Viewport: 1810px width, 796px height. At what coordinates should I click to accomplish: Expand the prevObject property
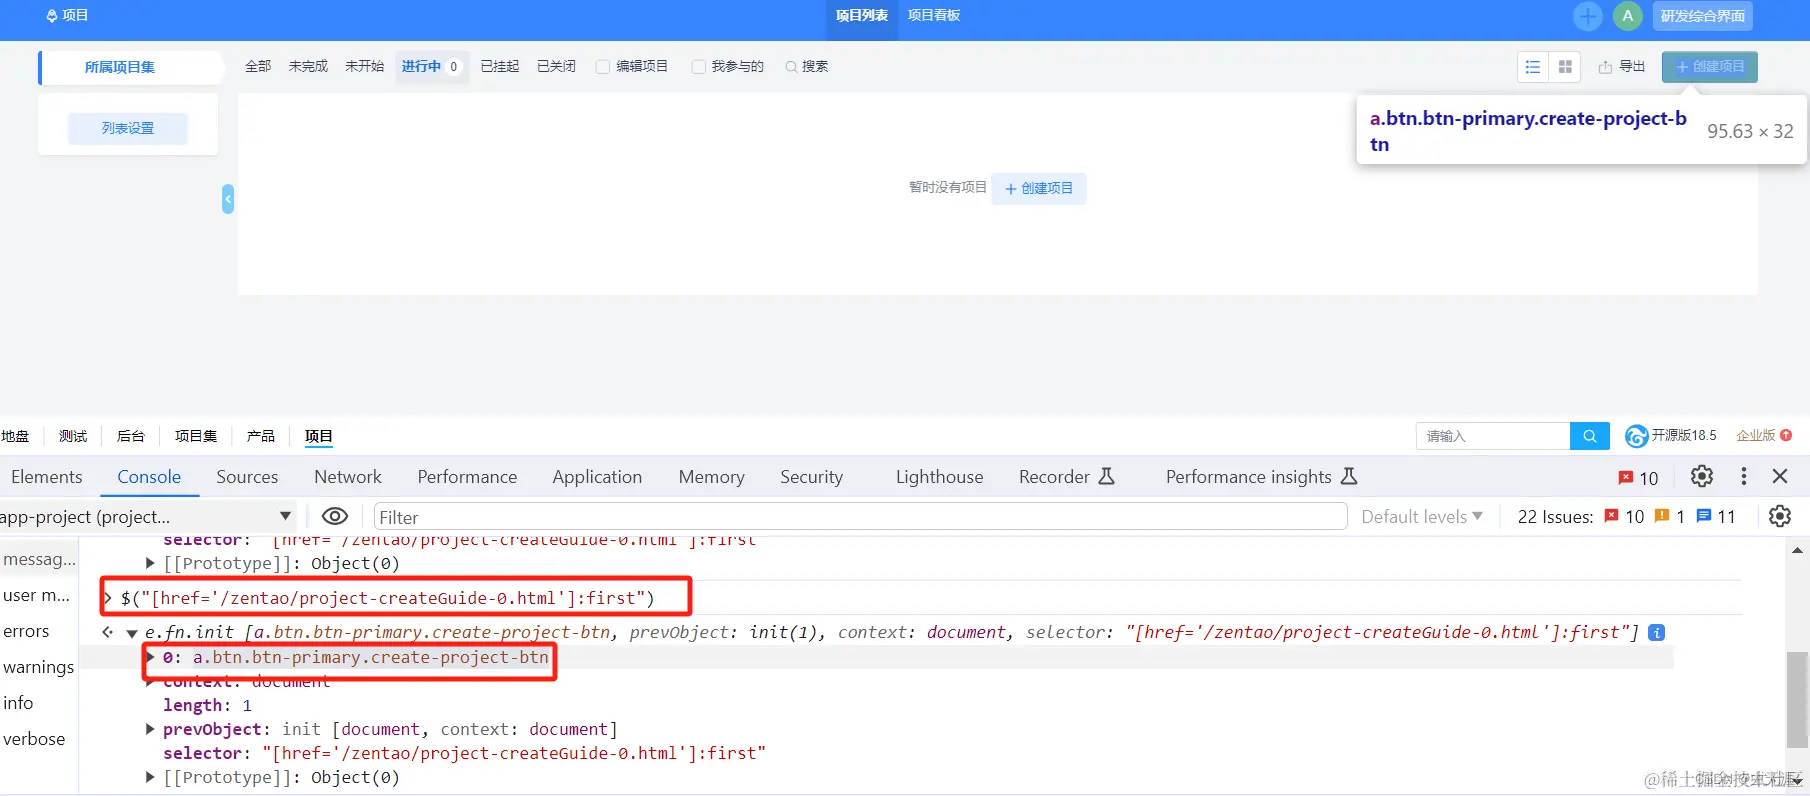[150, 729]
